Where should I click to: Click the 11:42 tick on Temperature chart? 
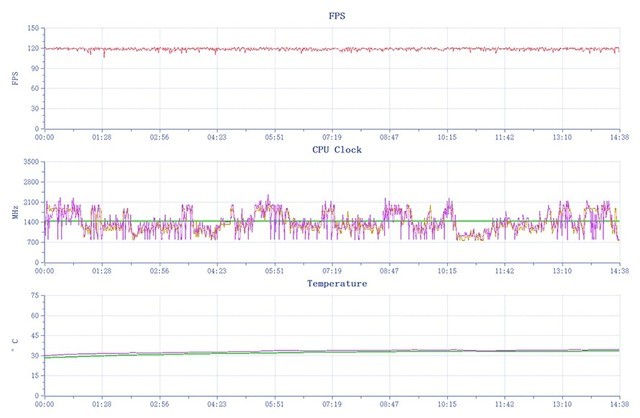click(x=505, y=405)
